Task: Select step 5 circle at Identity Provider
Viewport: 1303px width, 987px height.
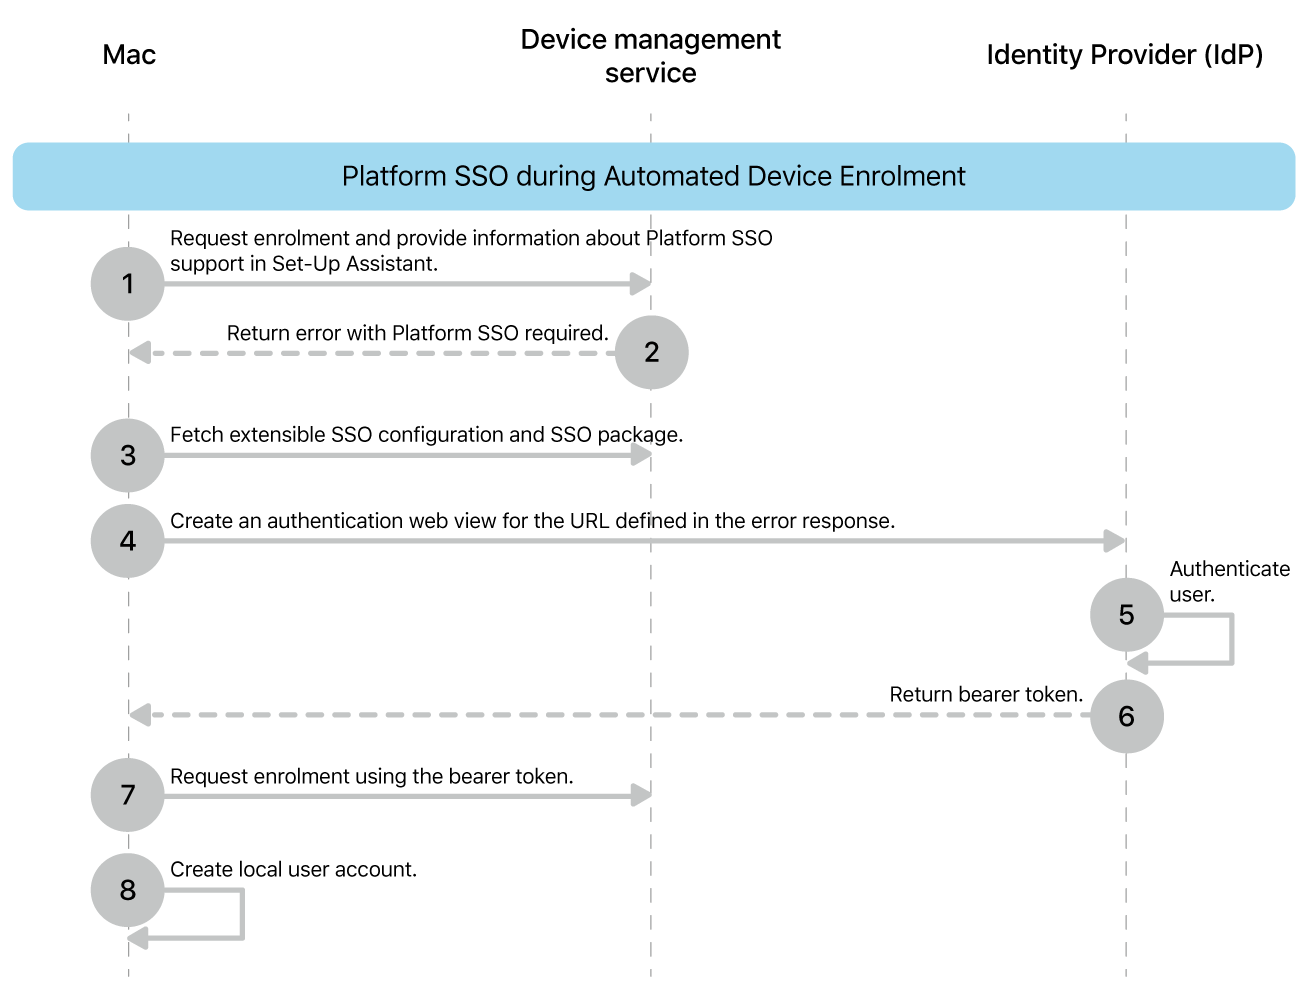Action: 1126,615
